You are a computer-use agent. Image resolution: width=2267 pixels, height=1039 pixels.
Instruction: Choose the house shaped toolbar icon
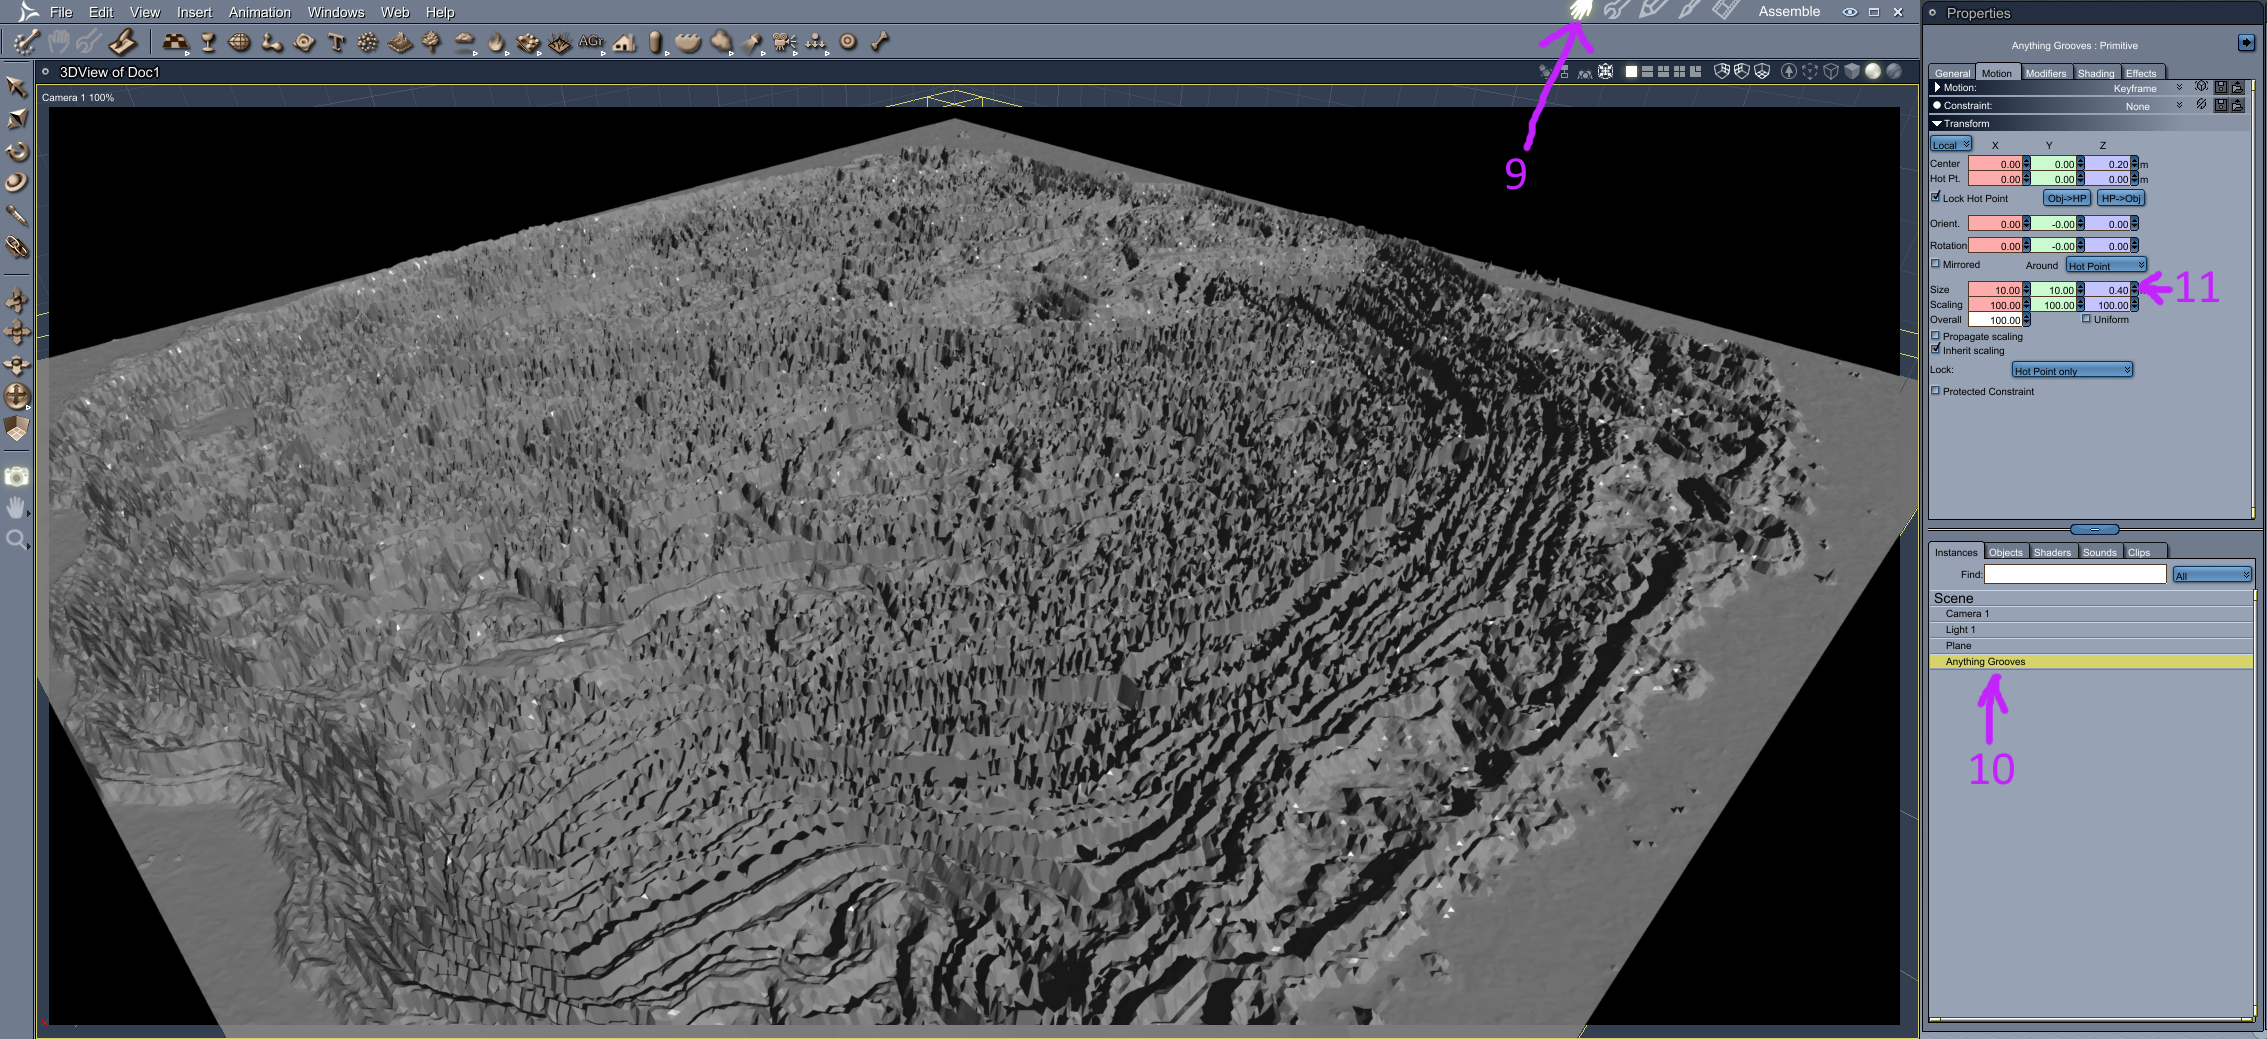625,42
